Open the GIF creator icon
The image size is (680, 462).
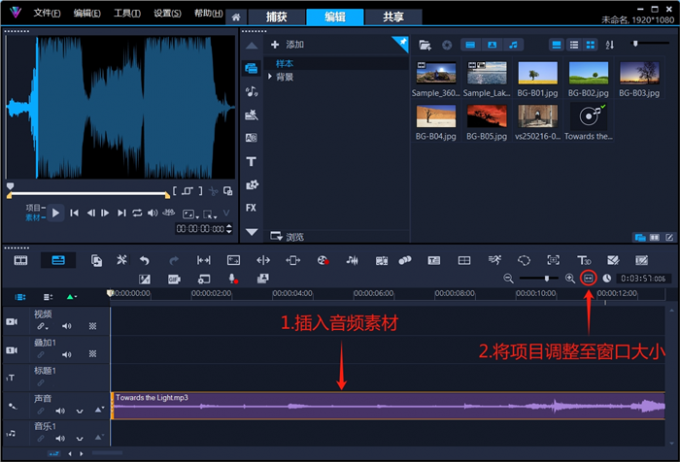(174, 279)
